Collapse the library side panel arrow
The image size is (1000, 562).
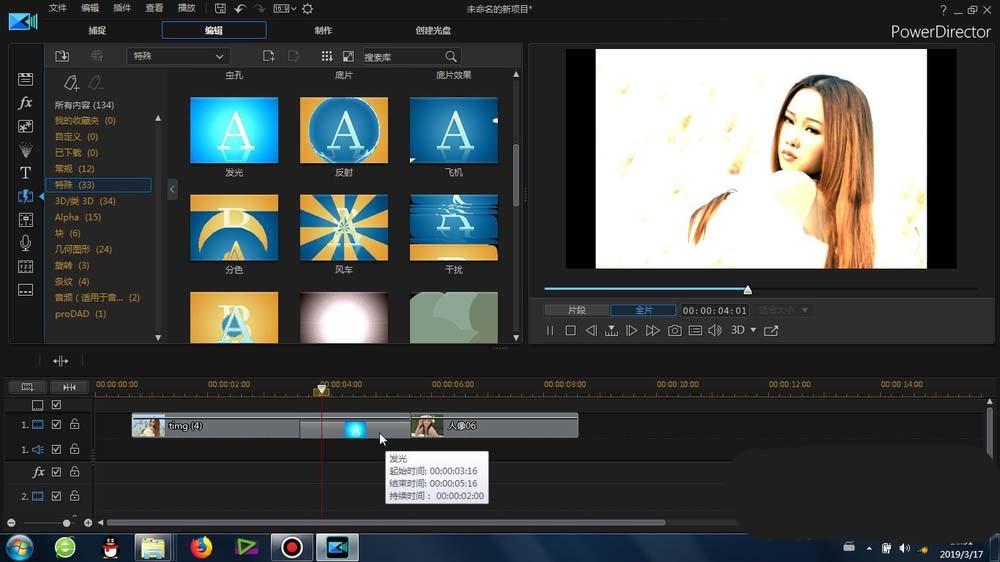click(172, 189)
